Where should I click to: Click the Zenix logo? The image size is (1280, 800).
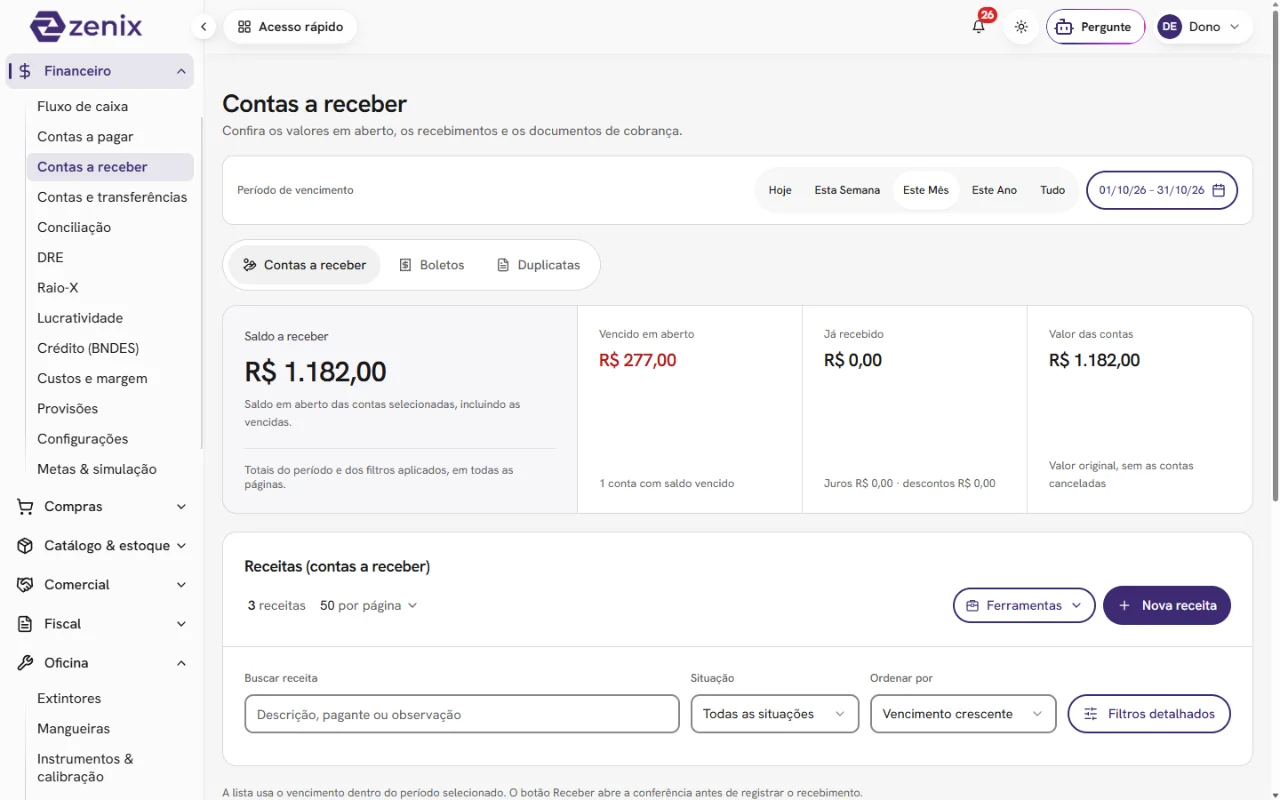point(86,27)
